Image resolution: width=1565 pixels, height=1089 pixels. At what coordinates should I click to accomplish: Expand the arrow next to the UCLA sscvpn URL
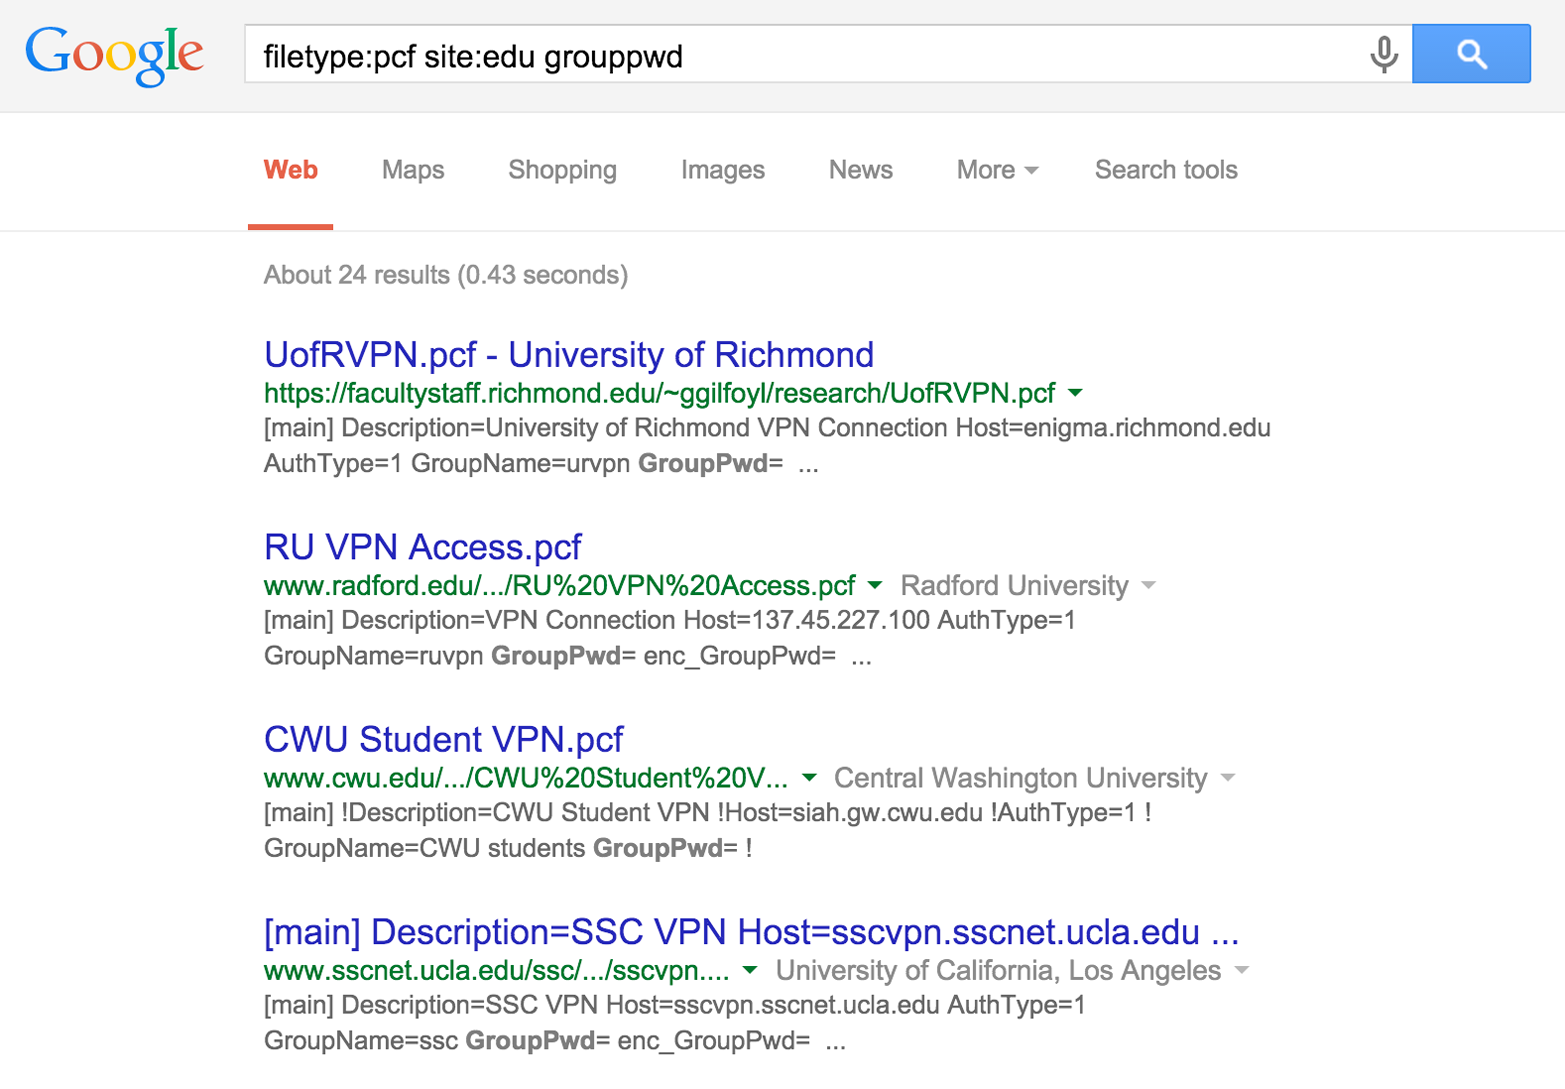748,971
